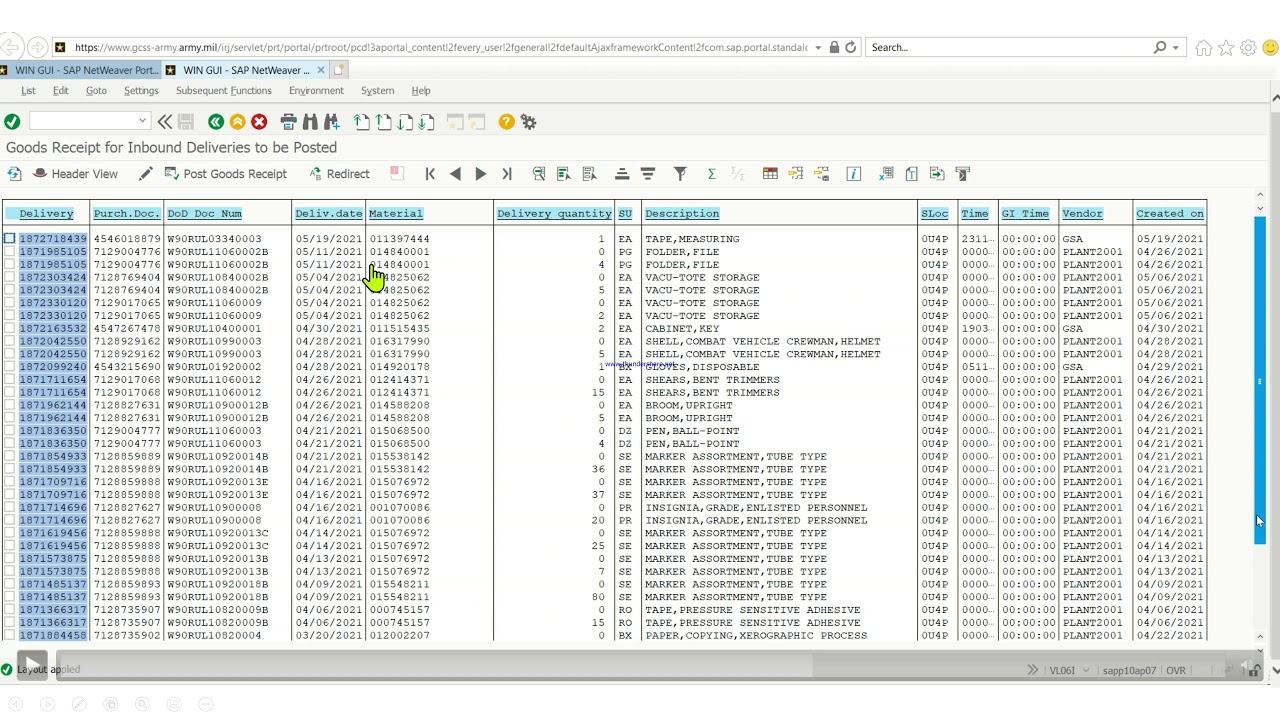Image resolution: width=1280 pixels, height=720 pixels.
Task: Click the next column right arrow
Action: pos(481,174)
